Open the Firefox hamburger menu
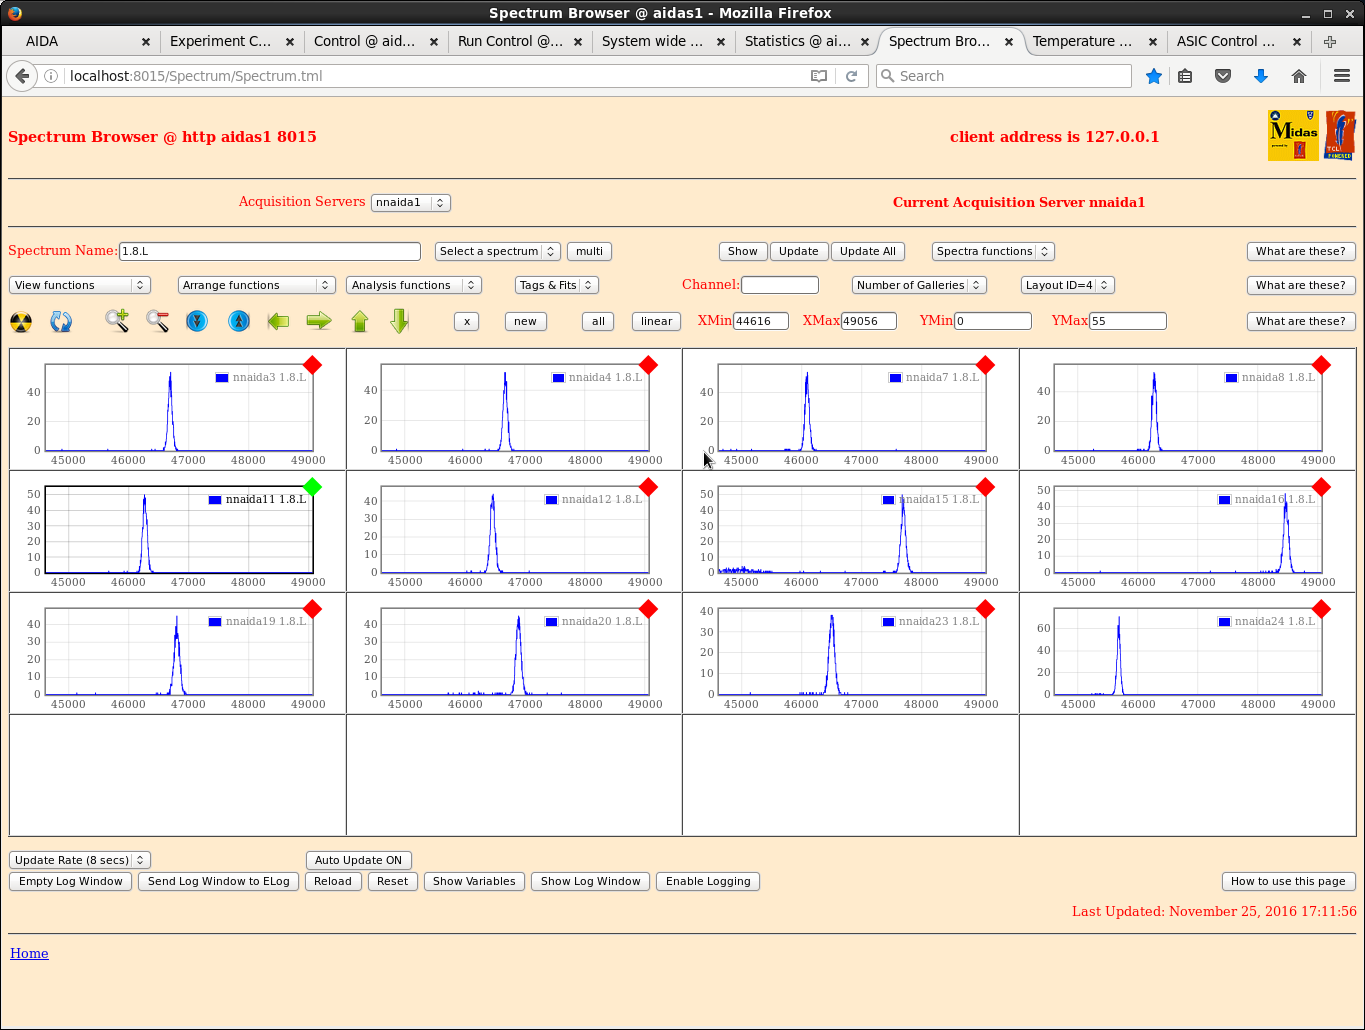Image resolution: width=1365 pixels, height=1030 pixels. (1342, 76)
